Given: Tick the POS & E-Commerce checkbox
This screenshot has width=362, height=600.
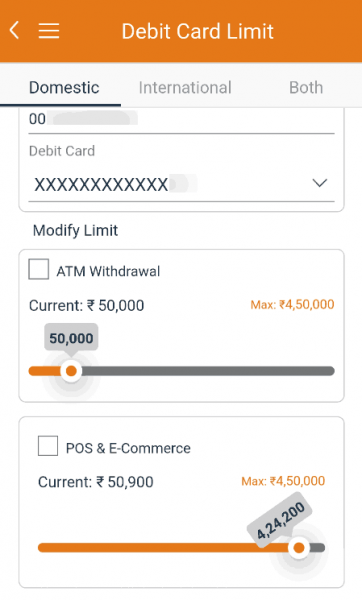Looking at the screenshot, I should (48, 445).
